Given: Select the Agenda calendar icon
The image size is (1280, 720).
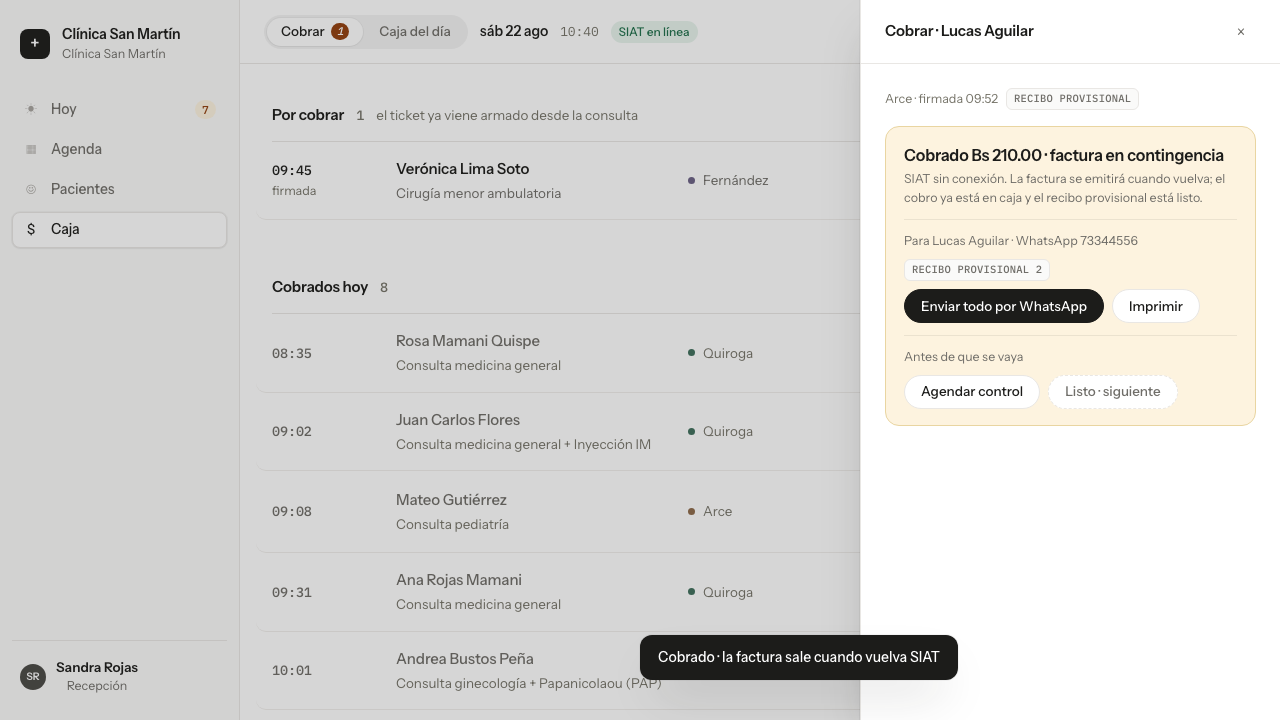Looking at the screenshot, I should coord(31,149).
